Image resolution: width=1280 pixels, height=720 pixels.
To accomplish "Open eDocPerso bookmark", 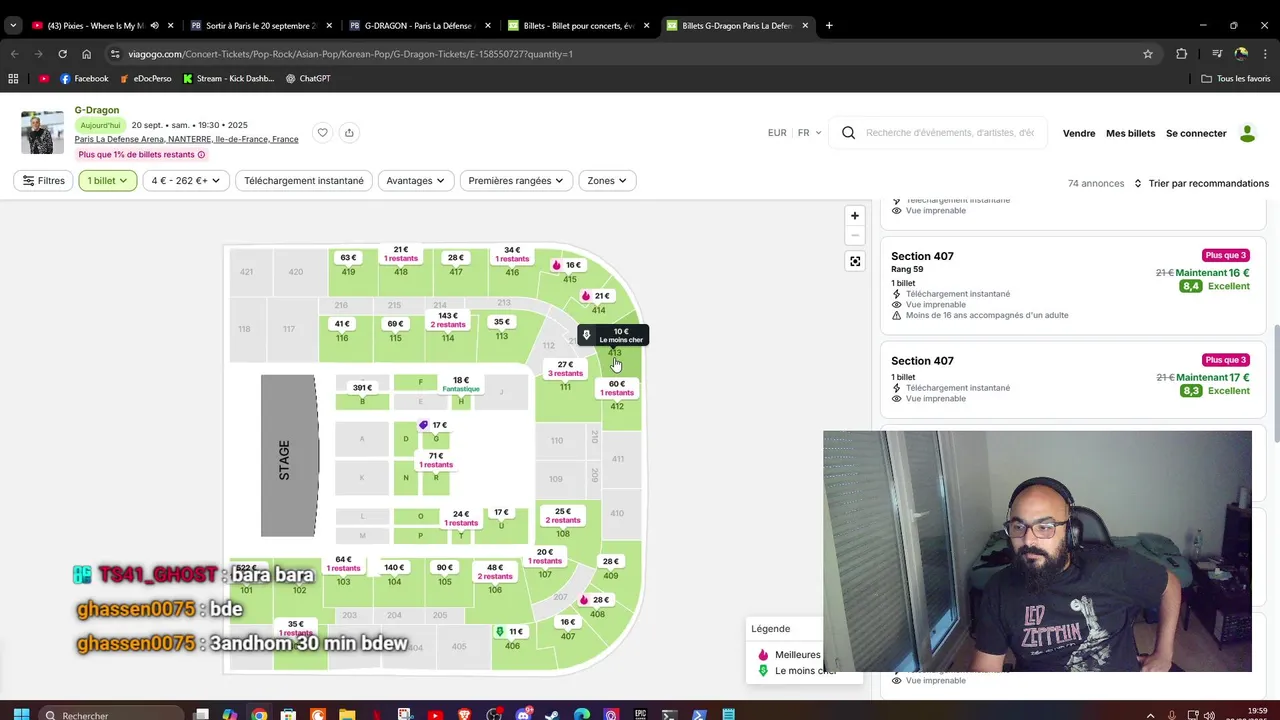I will (145, 78).
